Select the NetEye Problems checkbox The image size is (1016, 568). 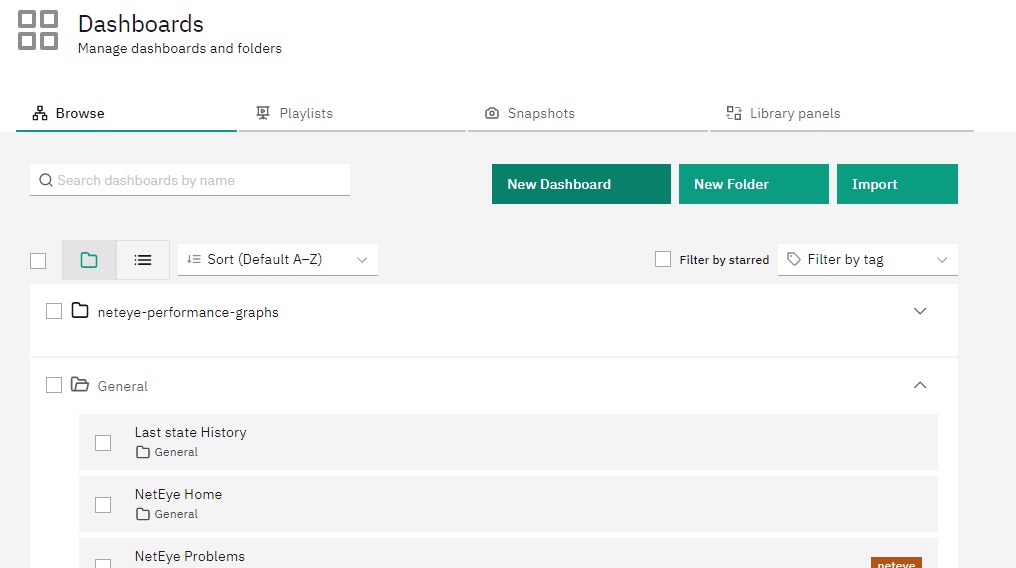pyautogui.click(x=103, y=563)
